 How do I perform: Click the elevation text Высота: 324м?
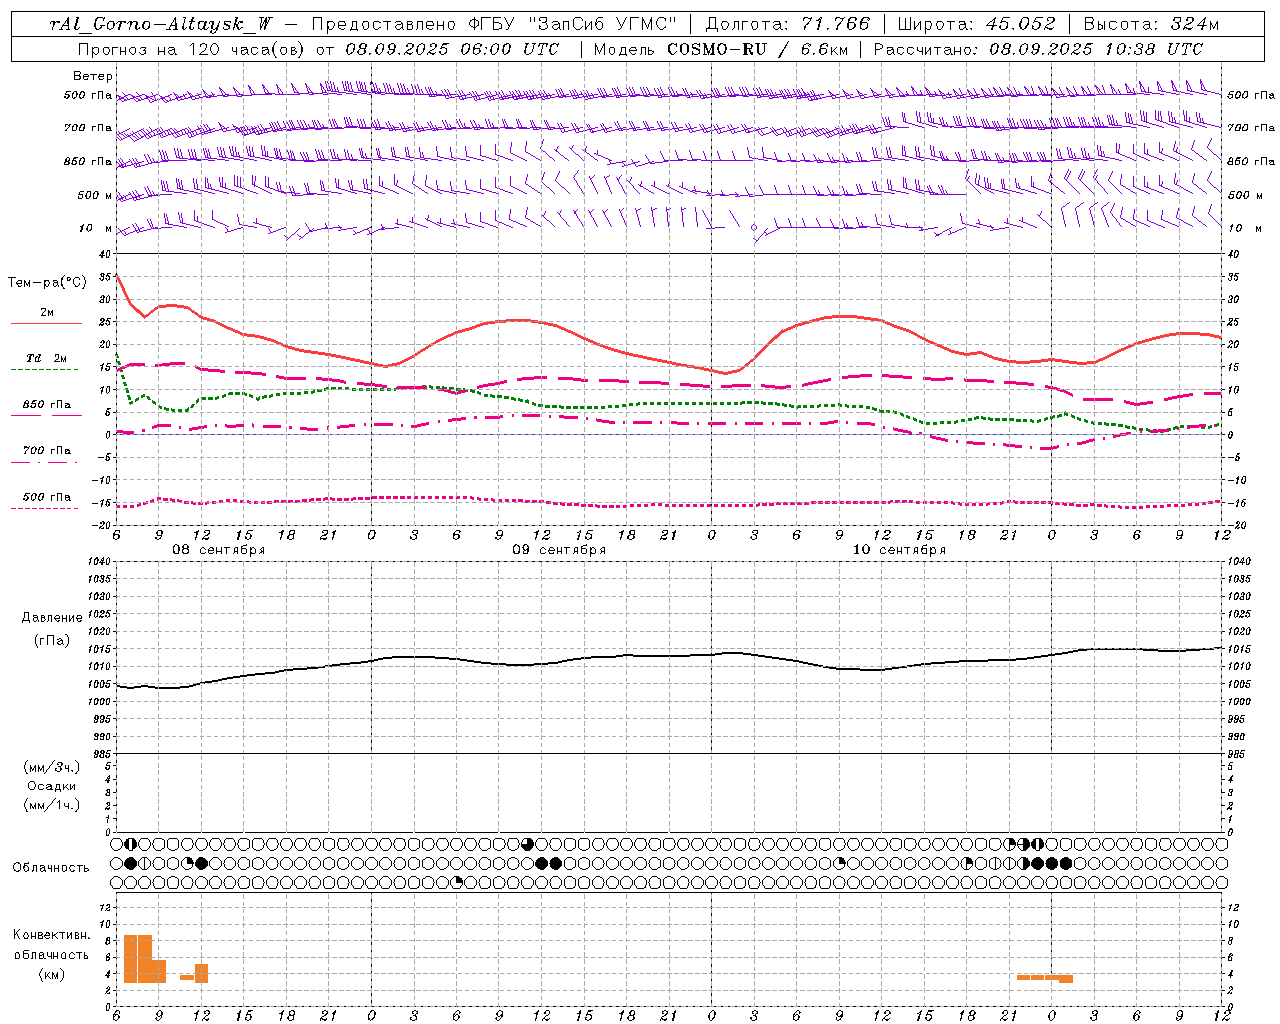point(1151,24)
